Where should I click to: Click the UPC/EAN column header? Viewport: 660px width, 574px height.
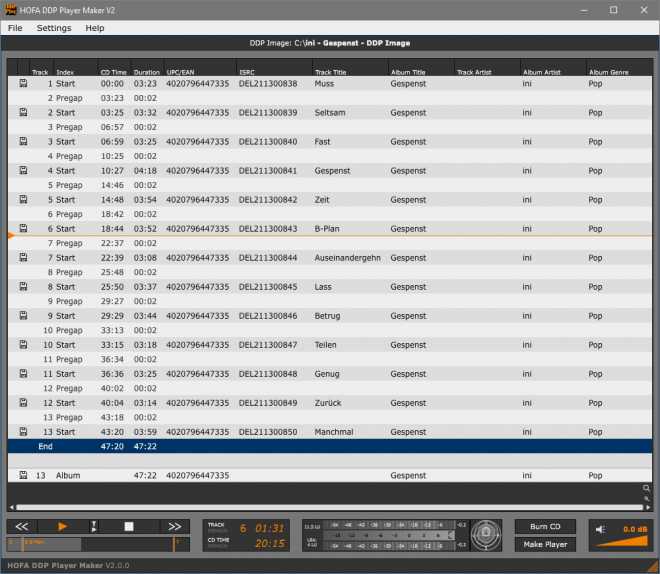point(180,72)
